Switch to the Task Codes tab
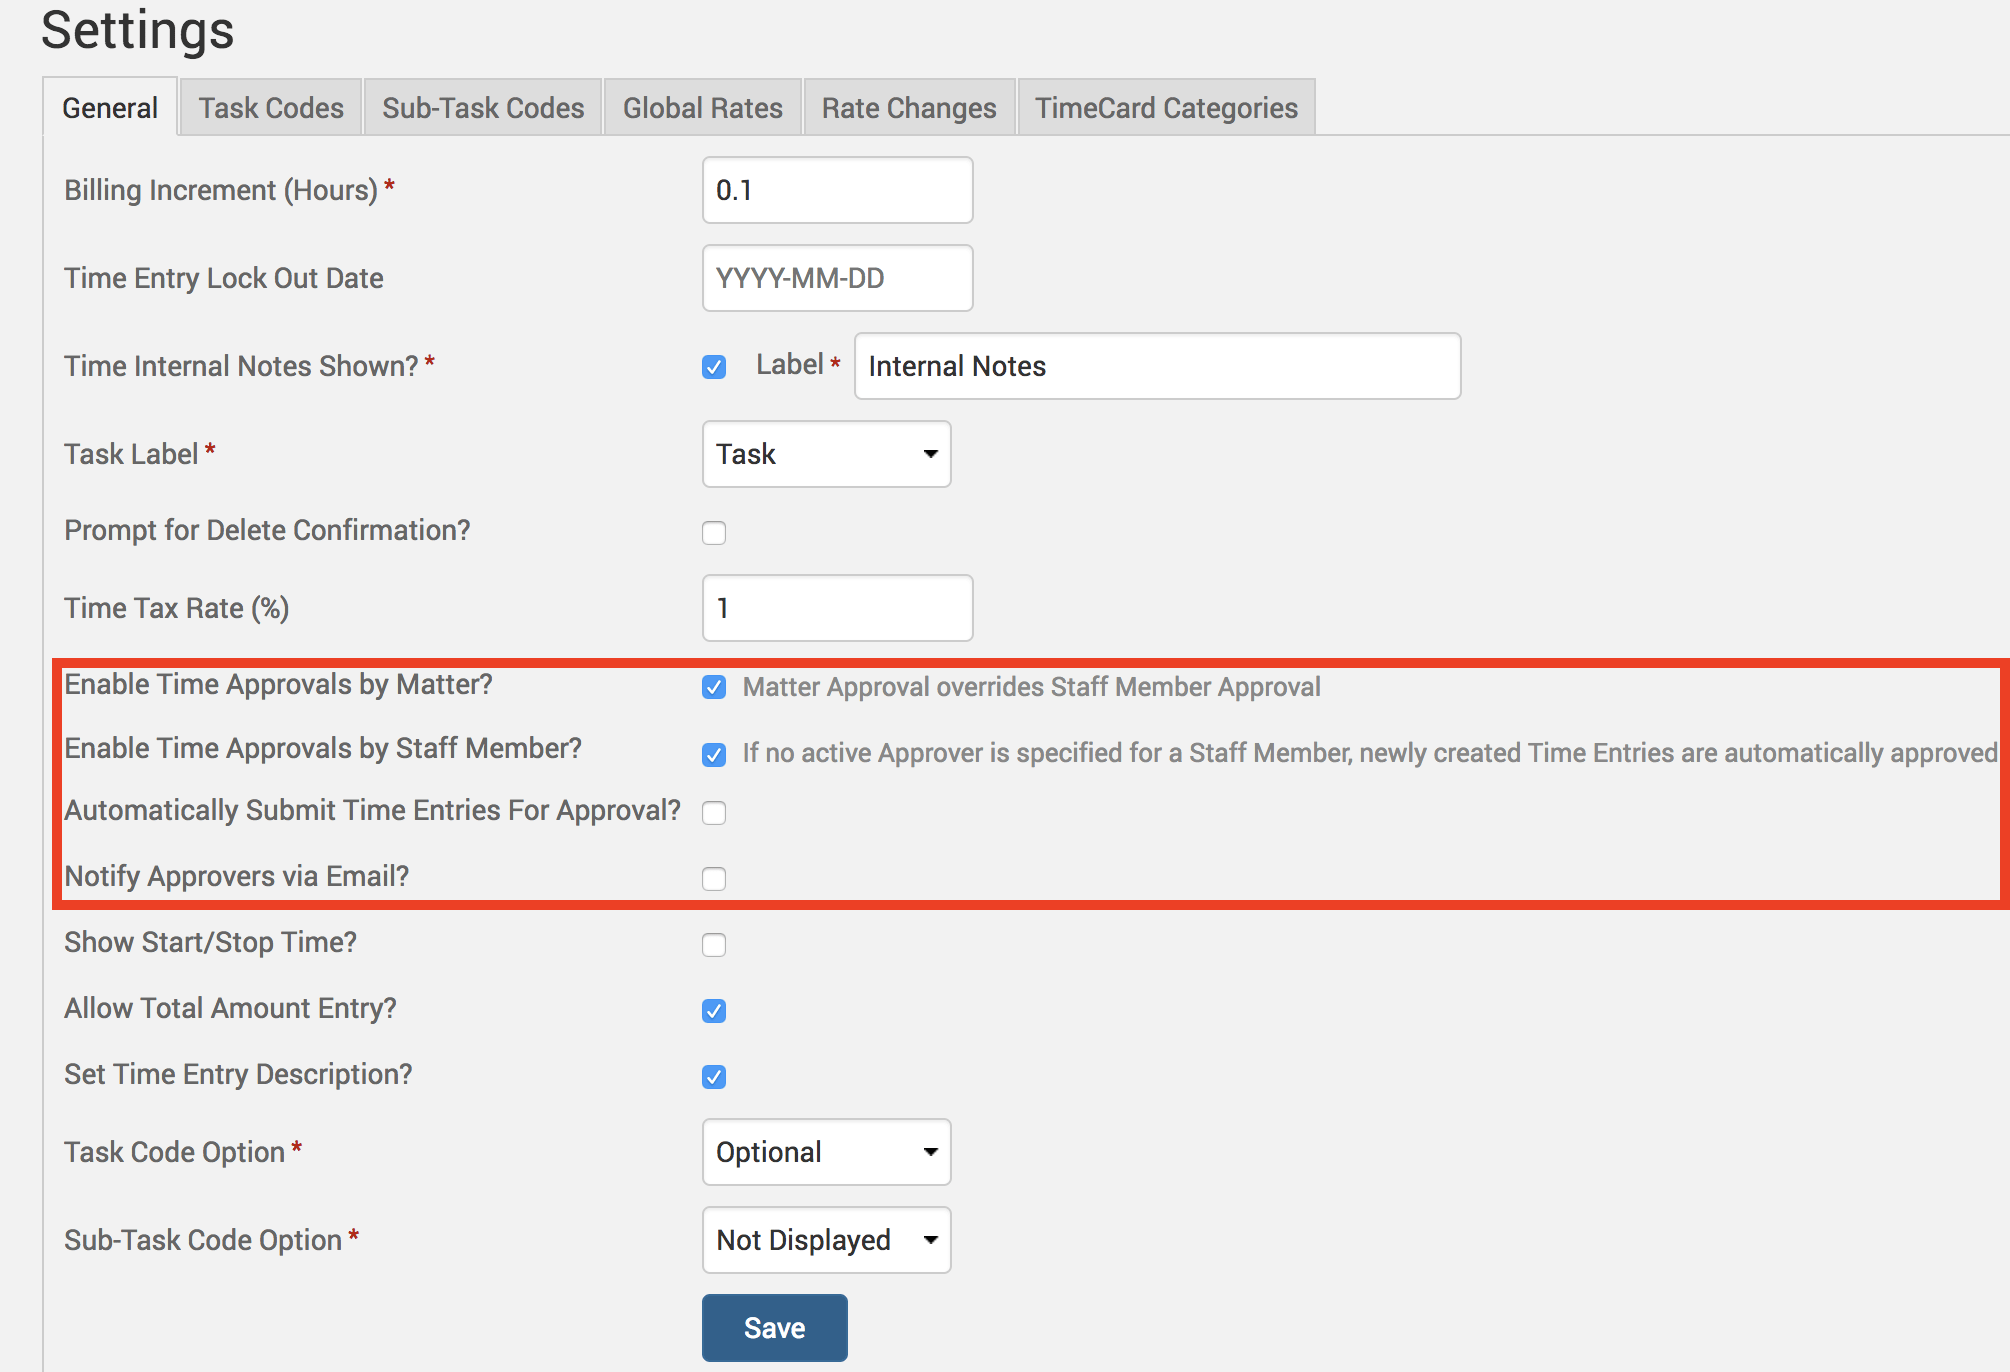Screen dimensions: 2010x1372 [x=270, y=108]
